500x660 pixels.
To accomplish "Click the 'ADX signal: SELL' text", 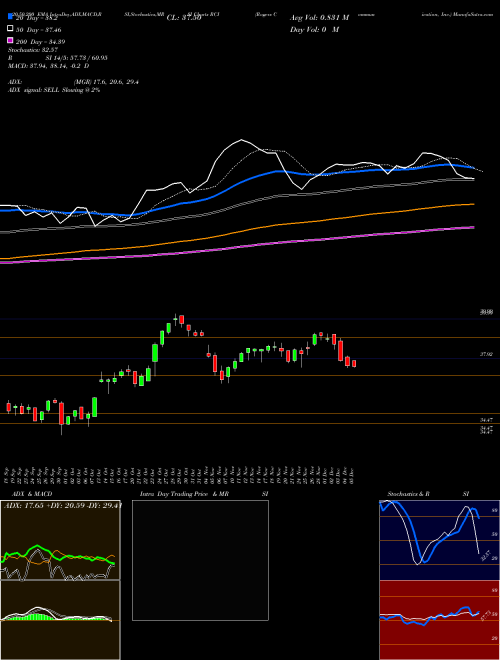I will [54, 90].
